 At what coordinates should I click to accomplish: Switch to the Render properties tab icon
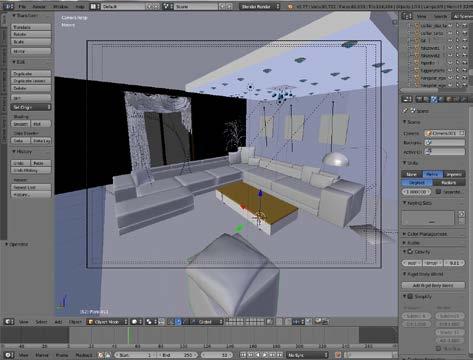click(420, 99)
